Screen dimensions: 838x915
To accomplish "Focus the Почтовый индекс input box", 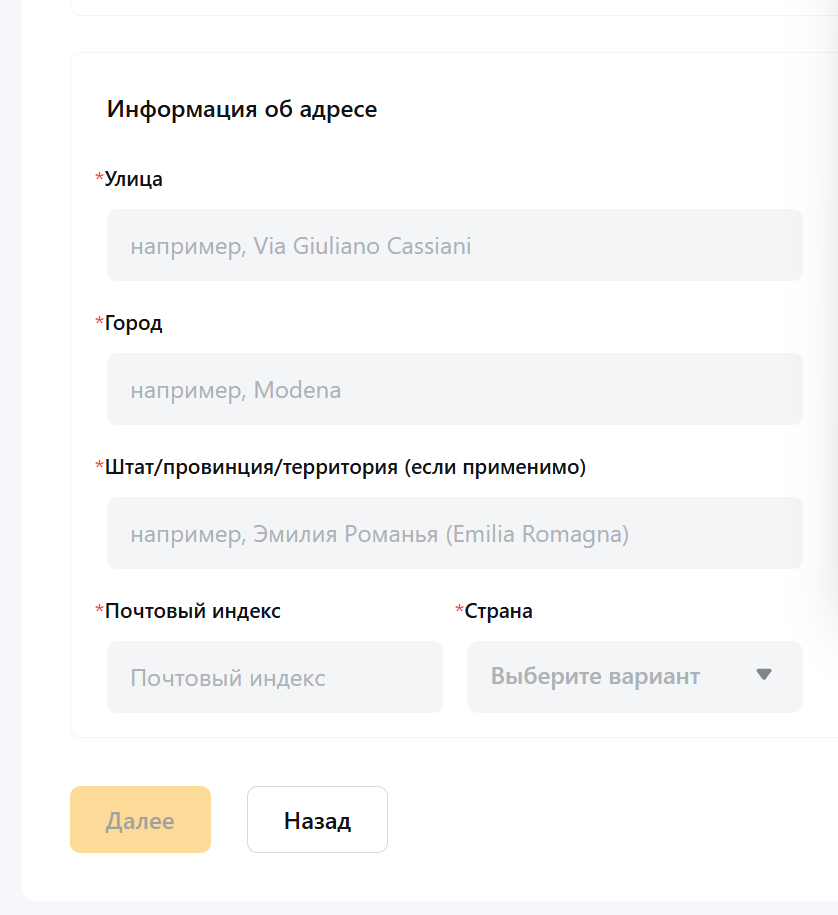I will click(274, 677).
